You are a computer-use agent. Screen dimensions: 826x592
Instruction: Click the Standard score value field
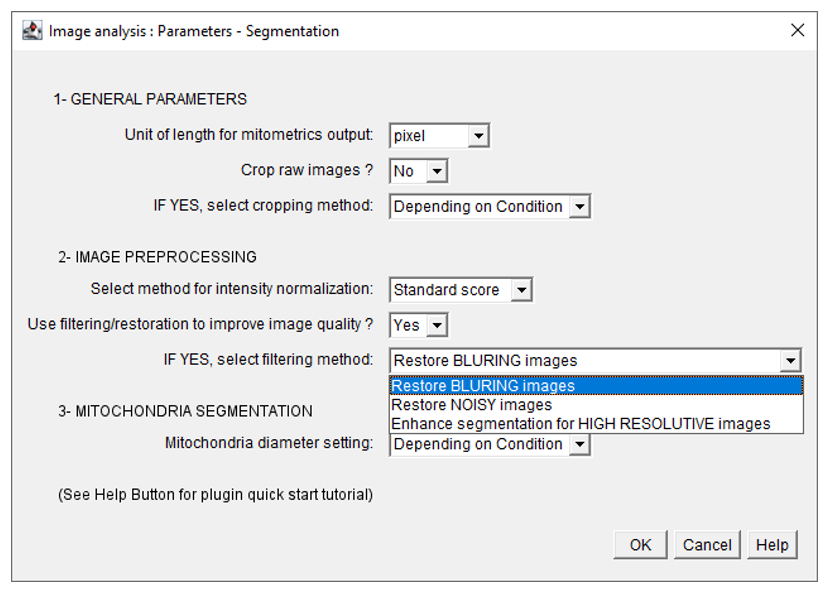[448, 290]
